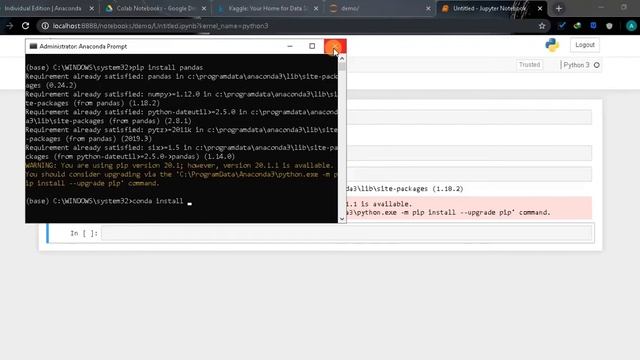Image resolution: width=640 pixels, height=360 pixels.
Task: Click the Anaconda Prompt scrollbar down arrow
Action: click(x=342, y=219)
